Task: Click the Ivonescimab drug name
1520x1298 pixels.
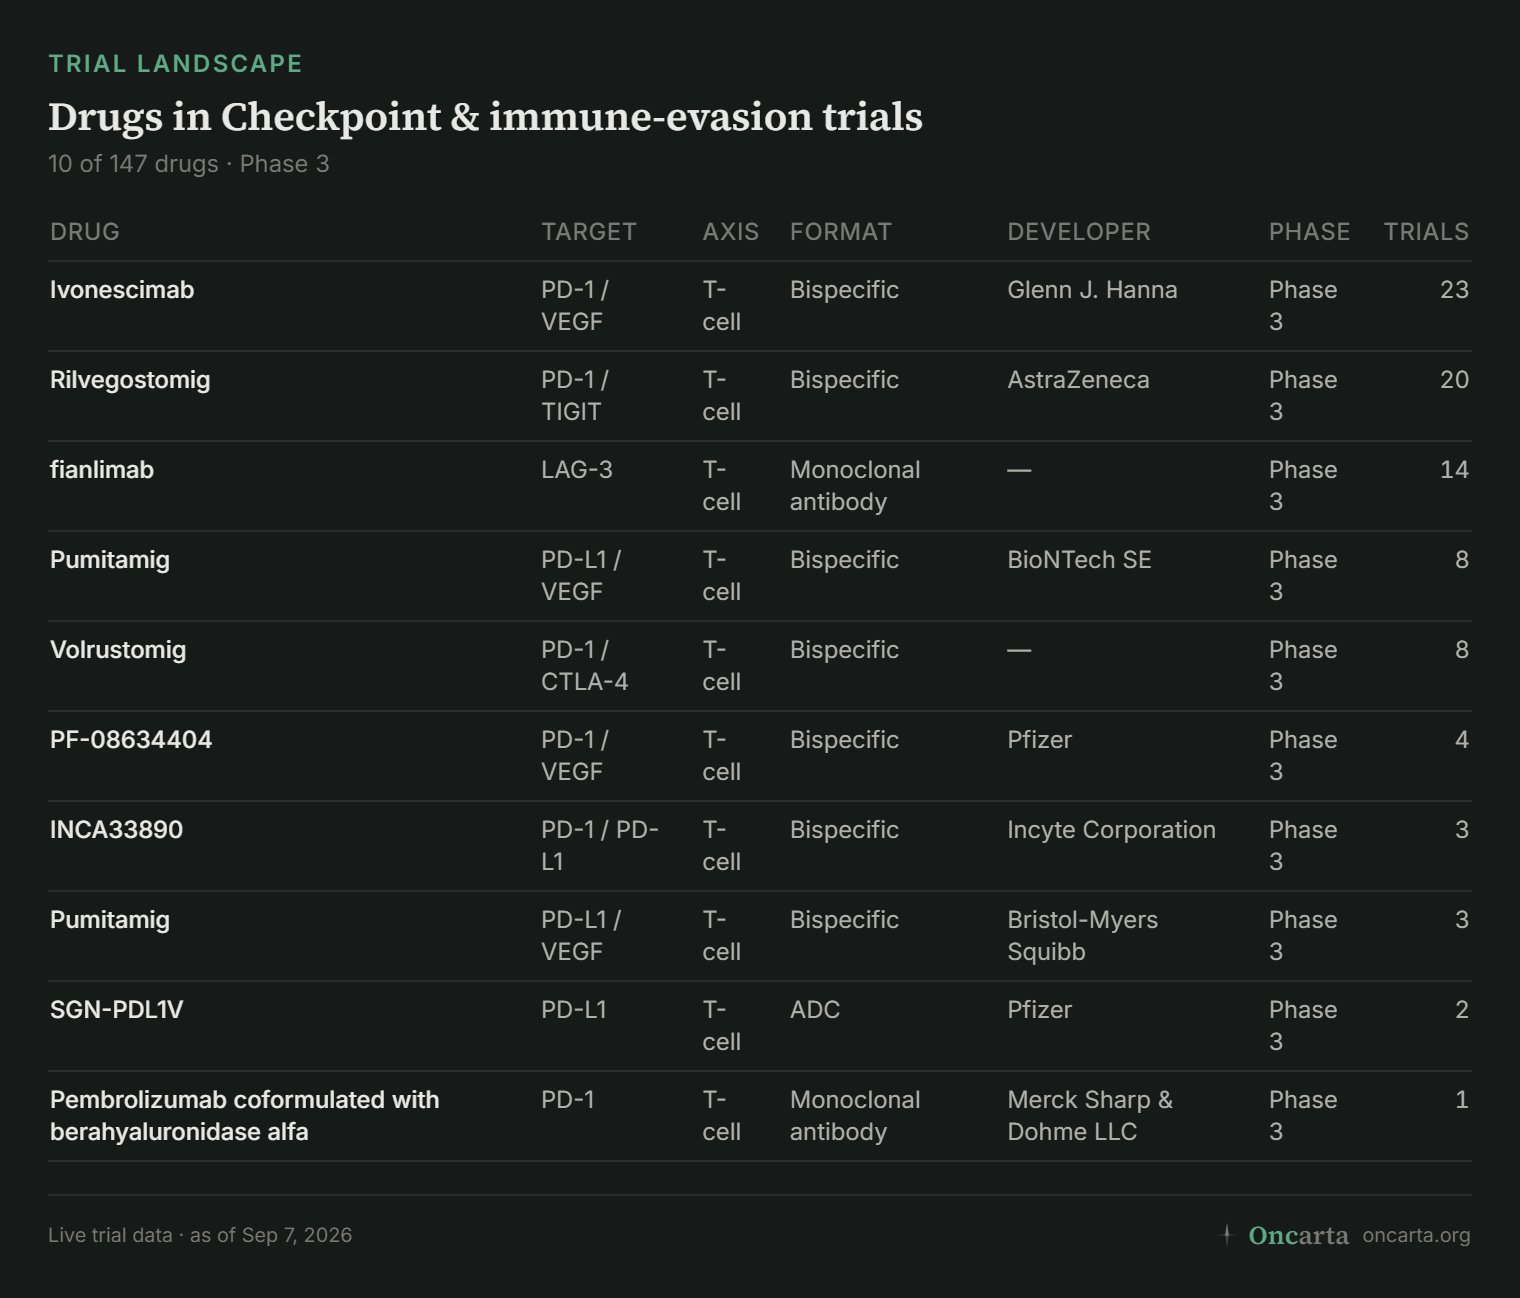Action: coord(122,290)
